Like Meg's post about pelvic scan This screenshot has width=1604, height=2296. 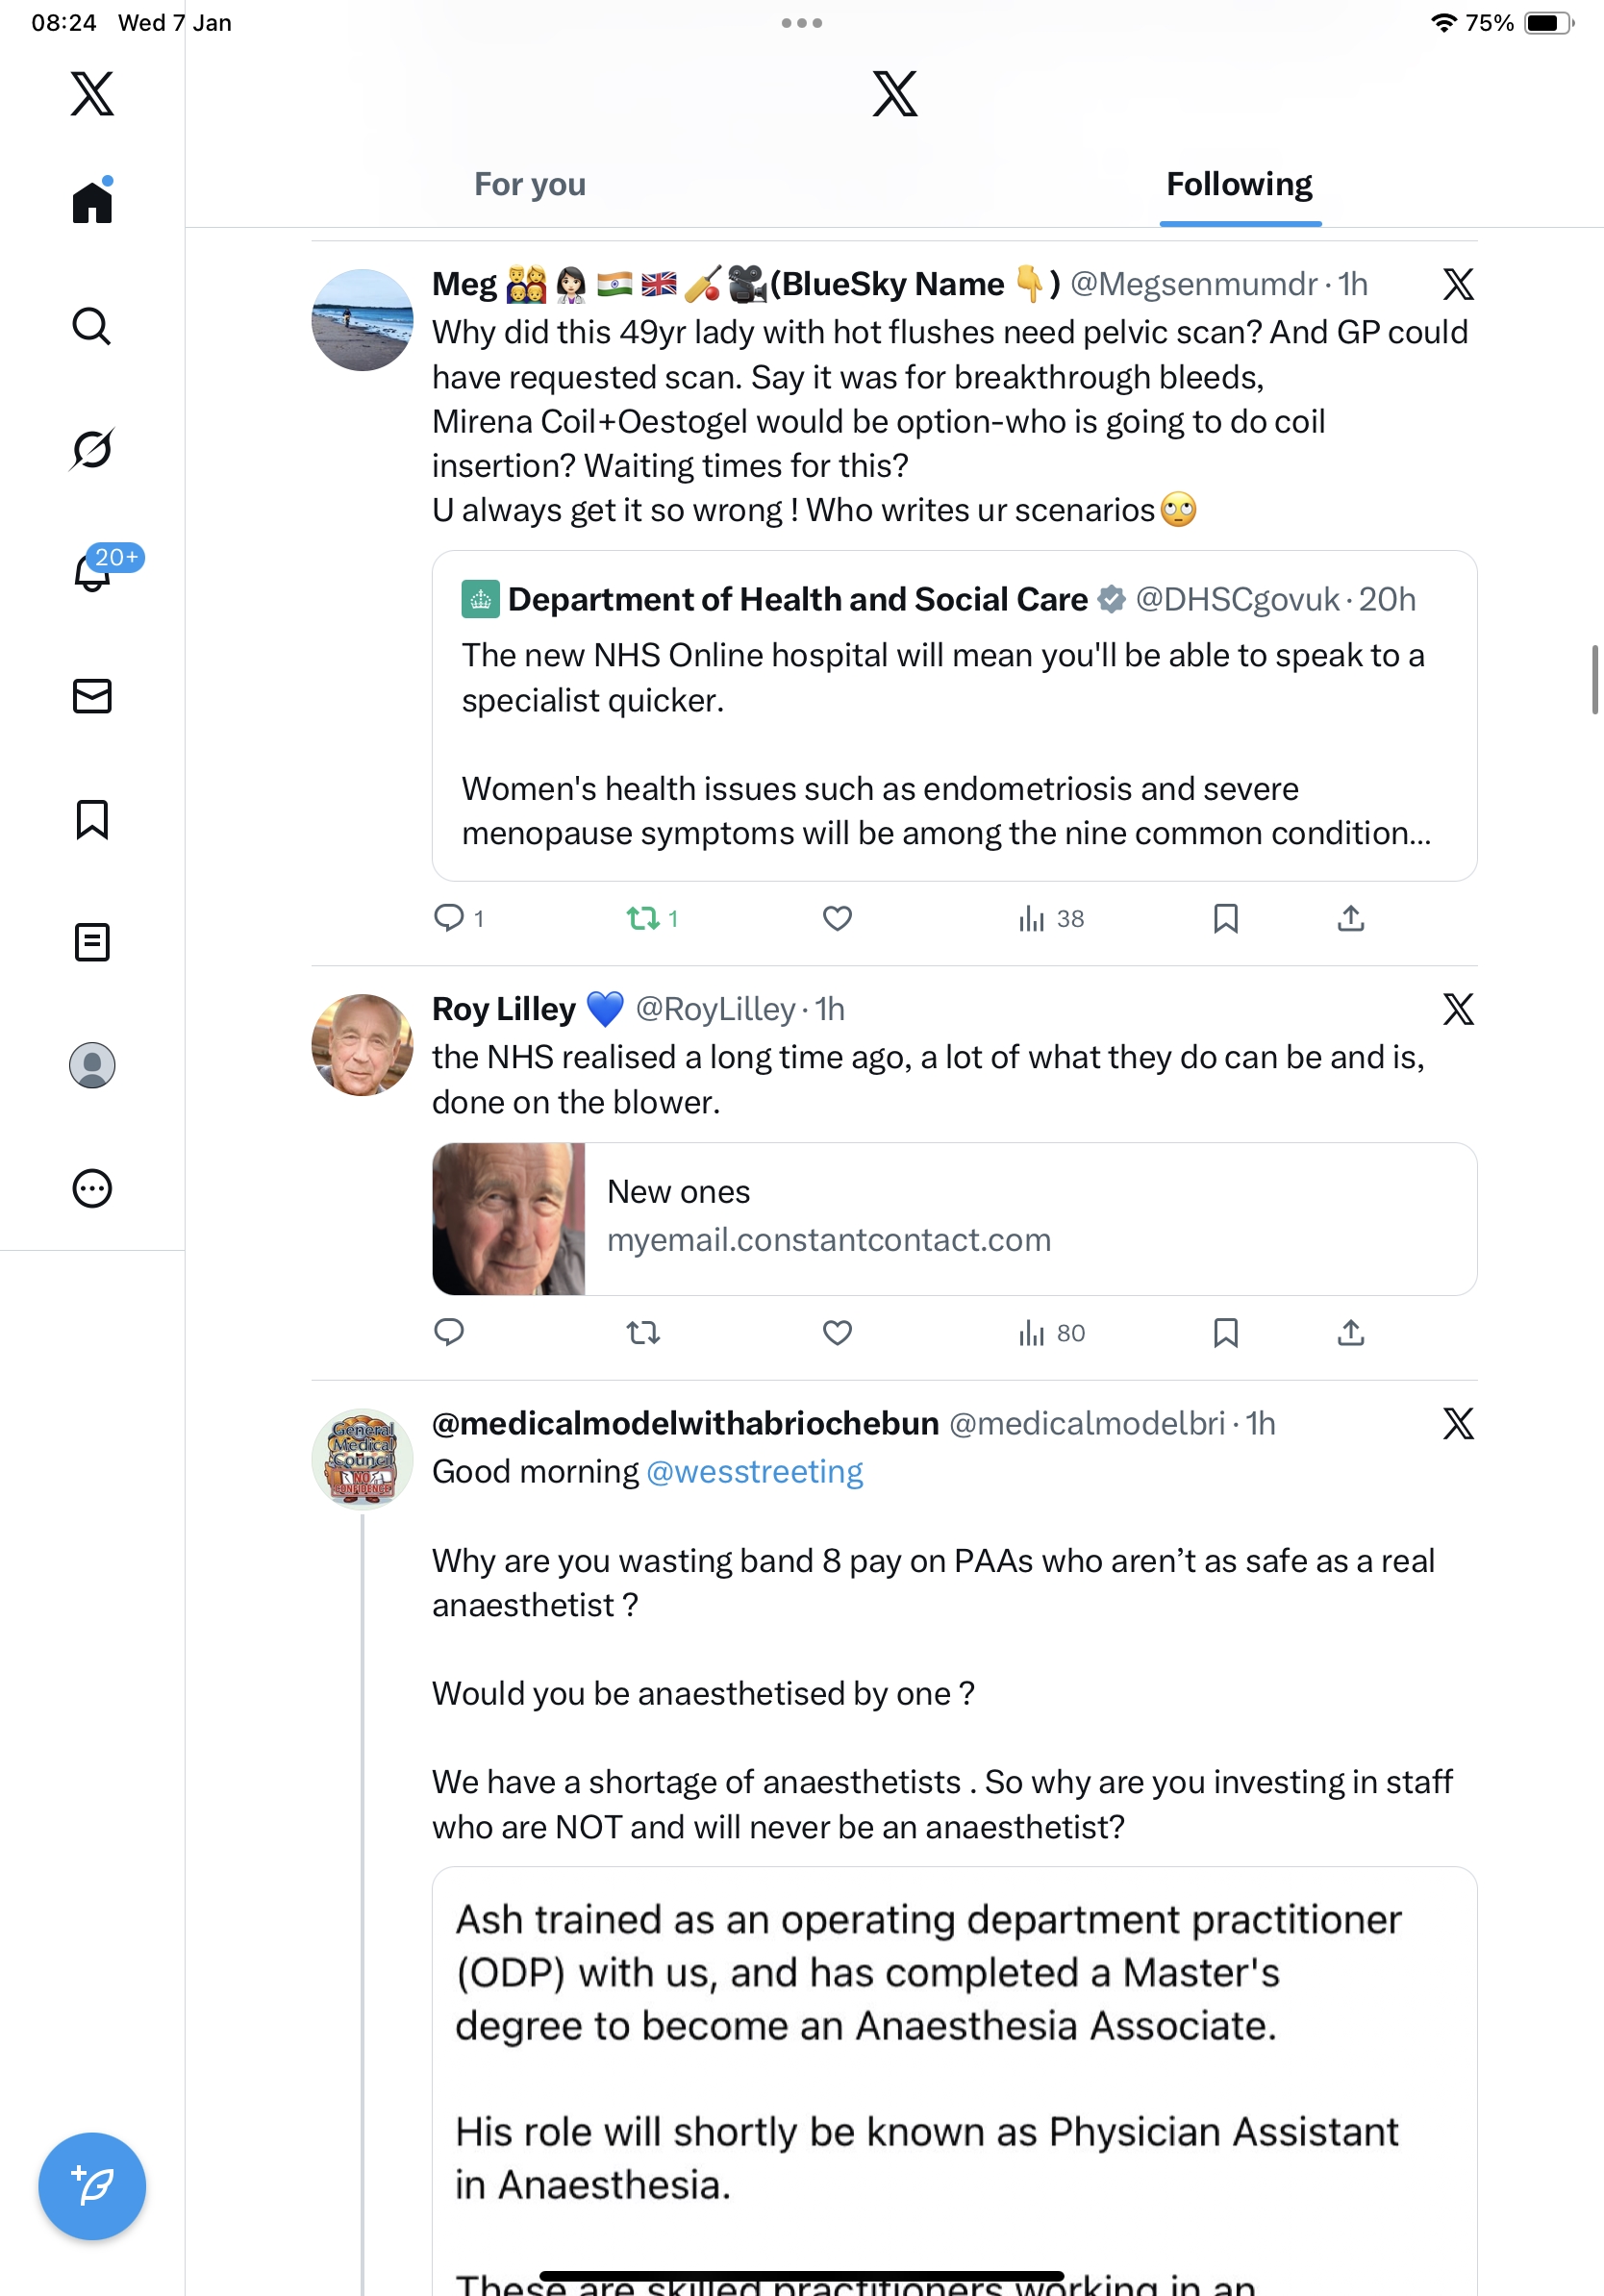tap(837, 918)
